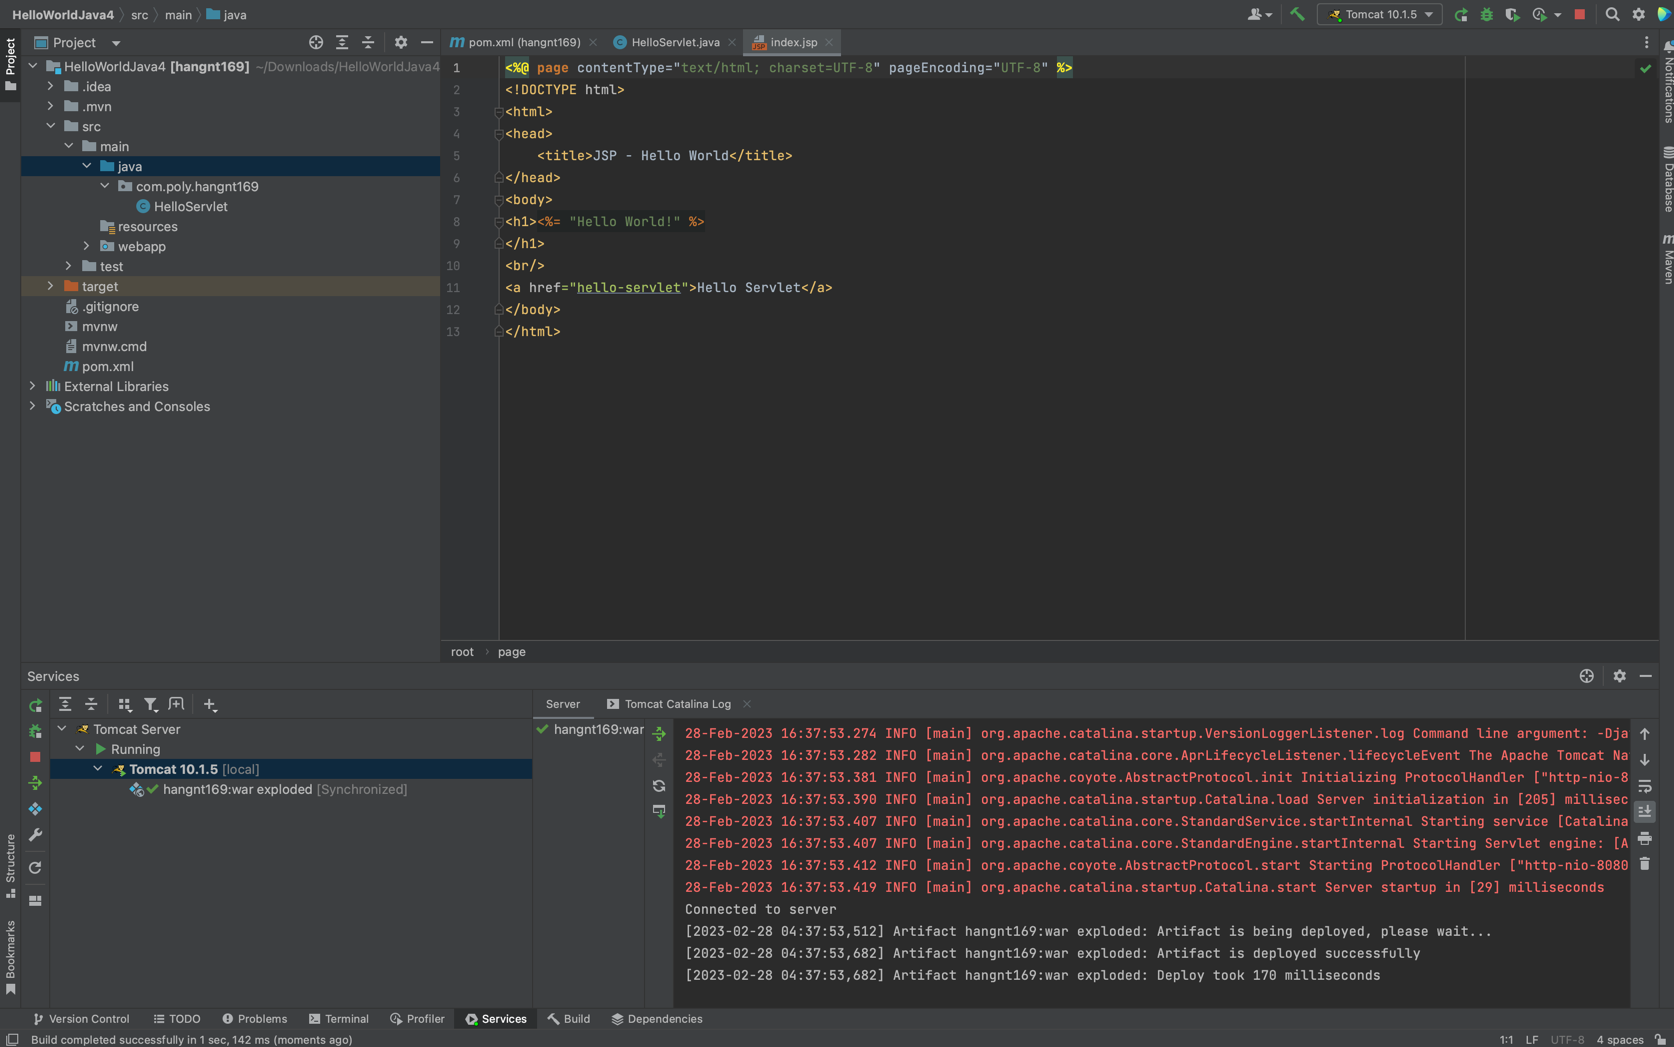Viewport: 1674px width, 1047px height.
Task: Hide the Project panel with minus icon
Action: click(x=427, y=42)
